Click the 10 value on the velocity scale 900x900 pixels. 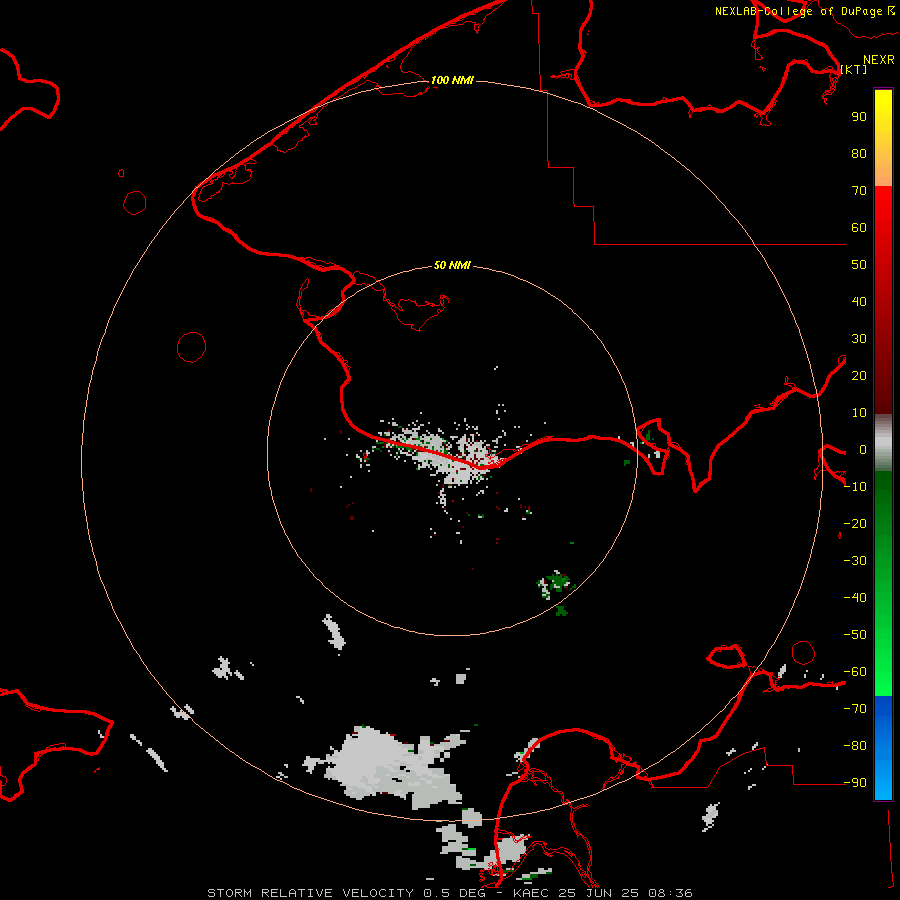tap(859, 413)
